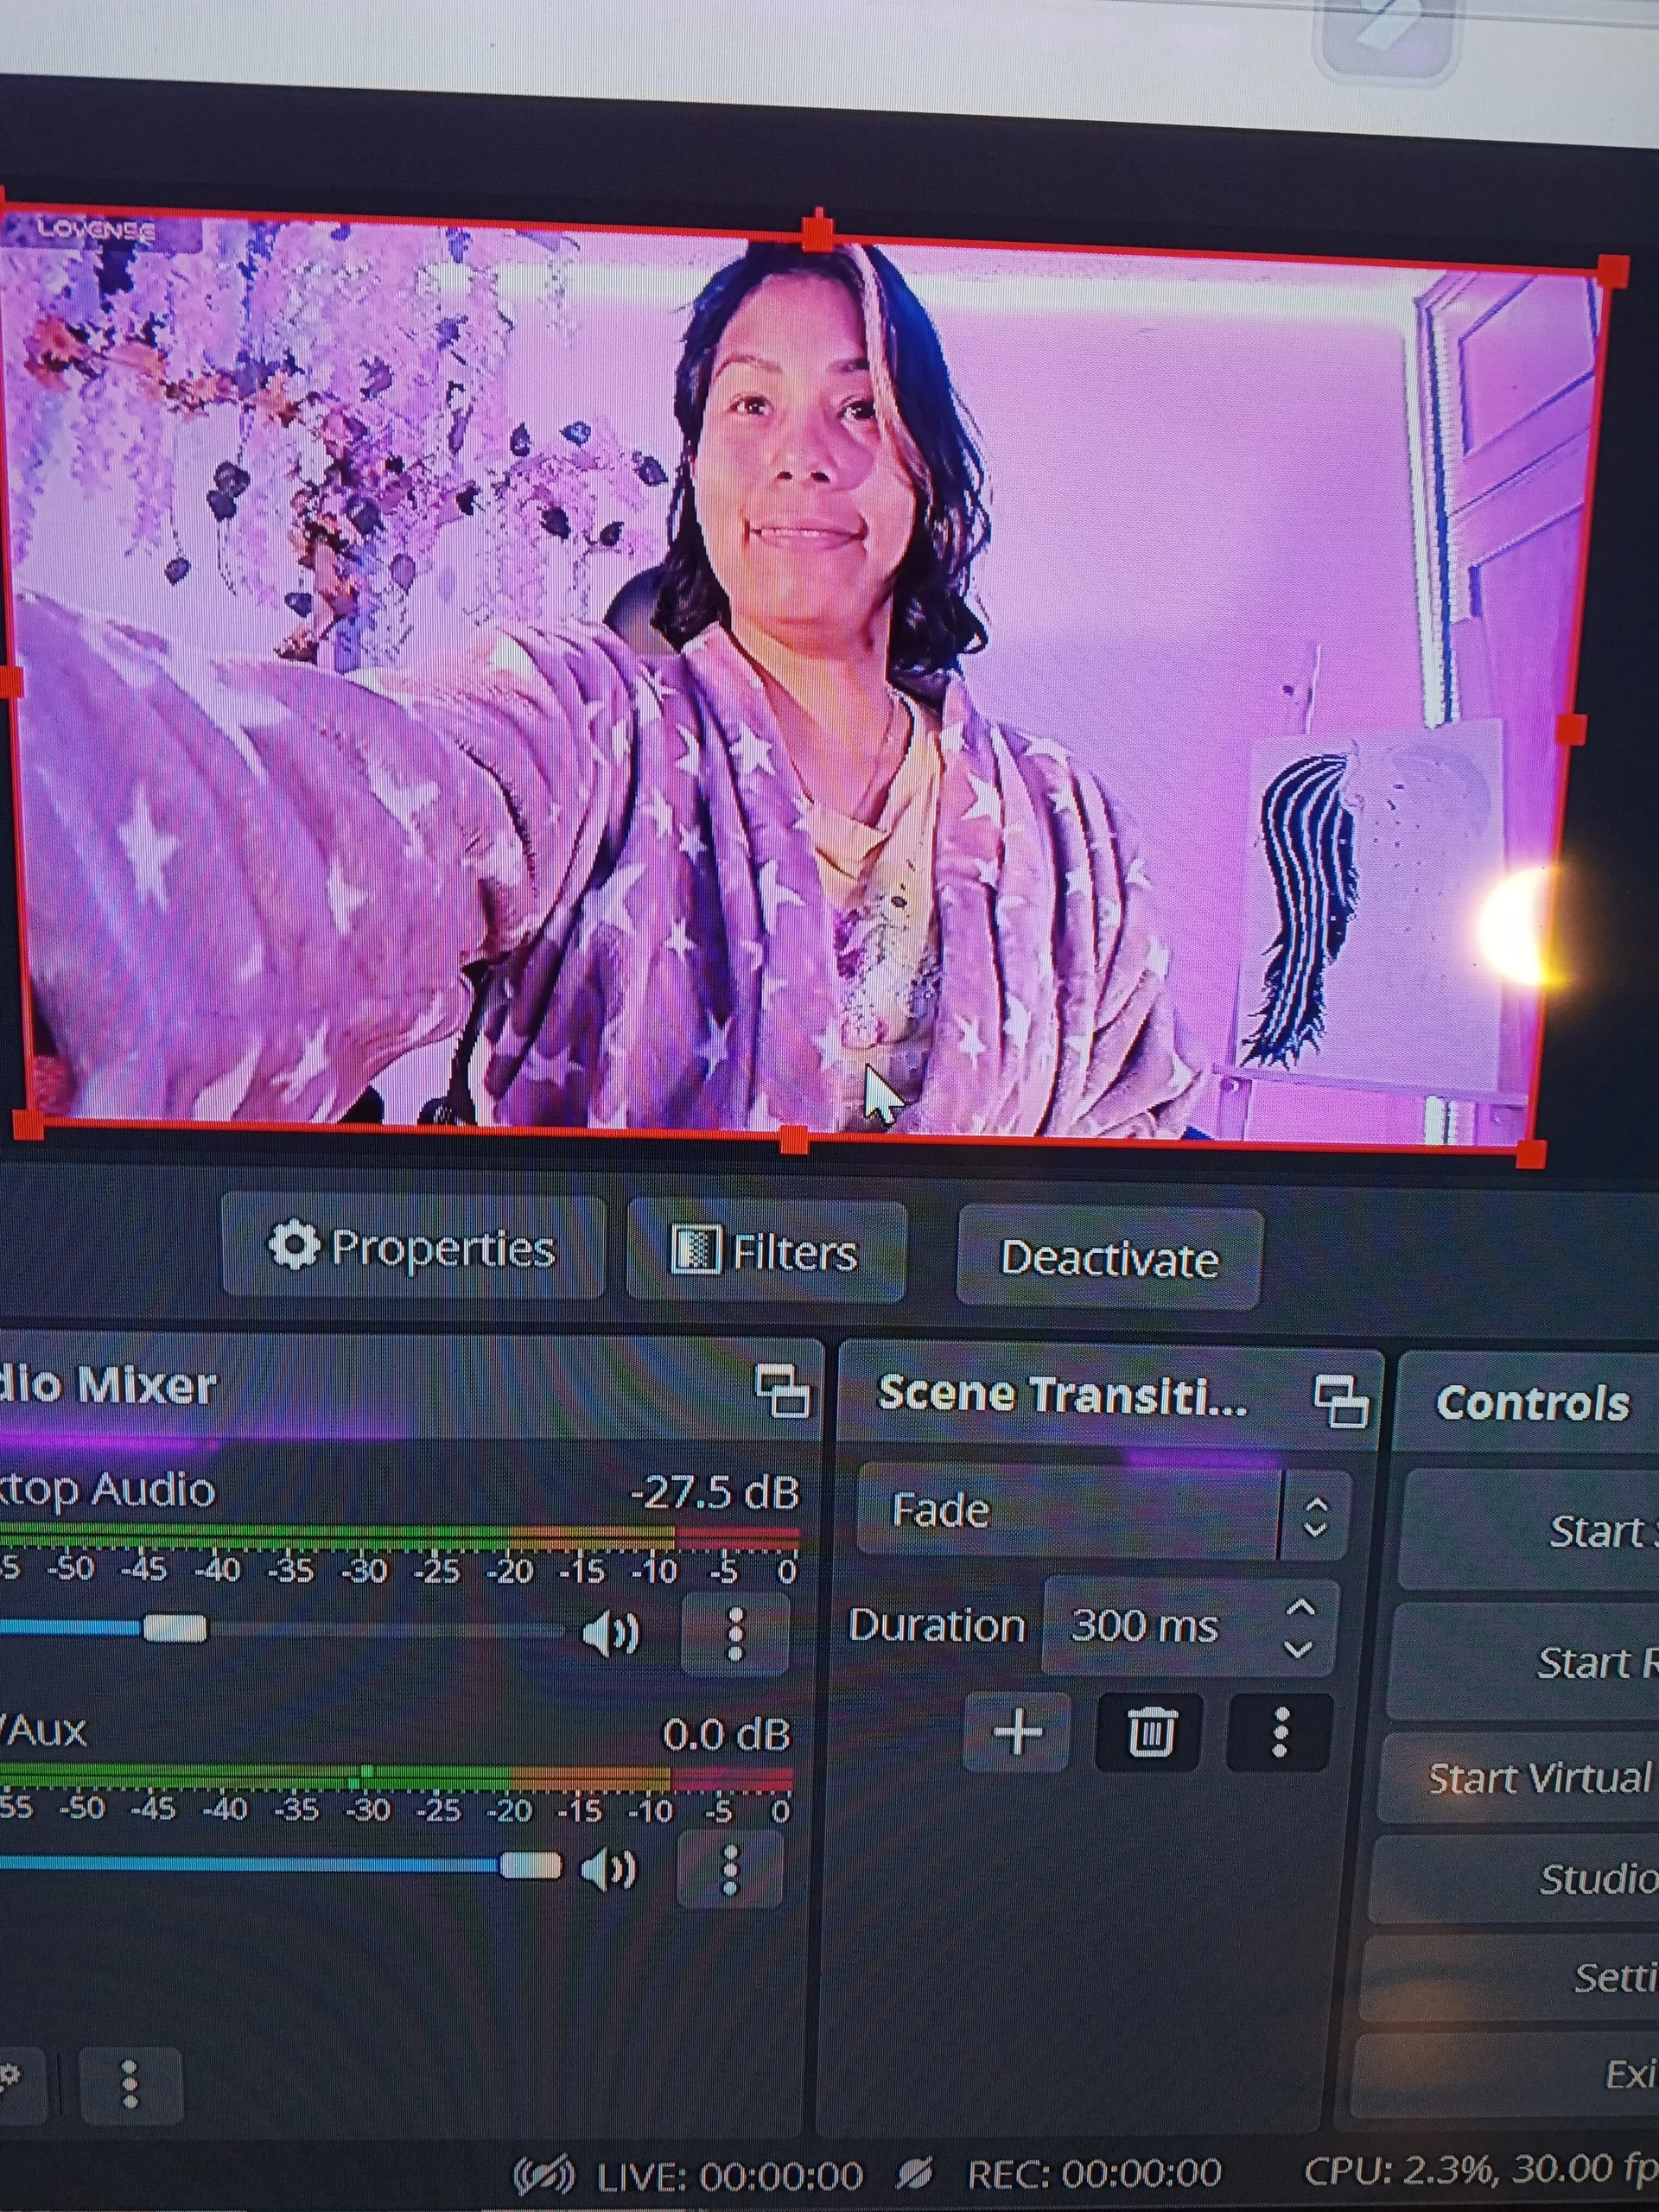Mute the Mic/Aux speaker icon

608,1868
